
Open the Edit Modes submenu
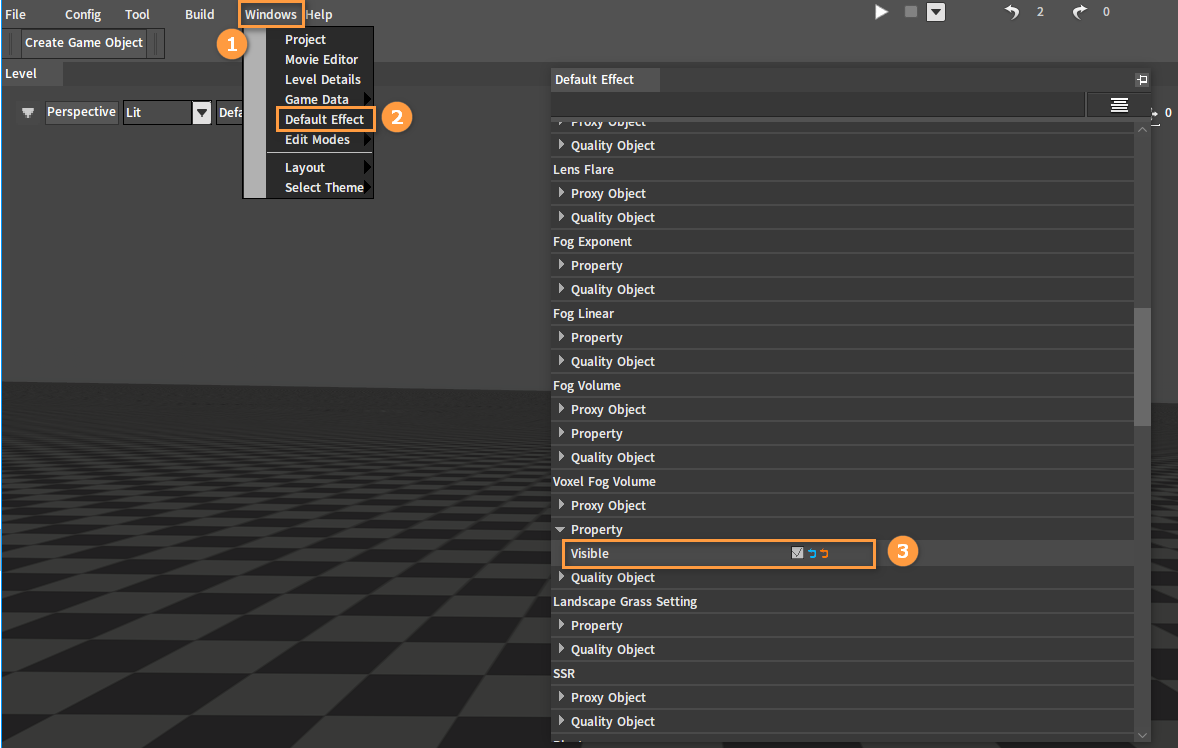tap(319, 140)
